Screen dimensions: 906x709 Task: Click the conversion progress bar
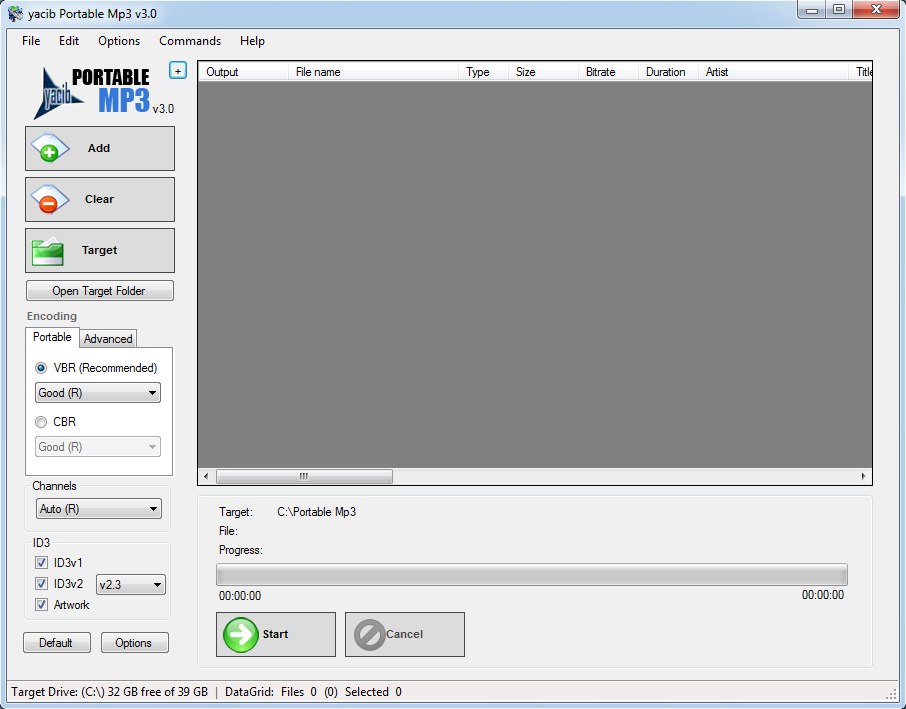tap(532, 575)
